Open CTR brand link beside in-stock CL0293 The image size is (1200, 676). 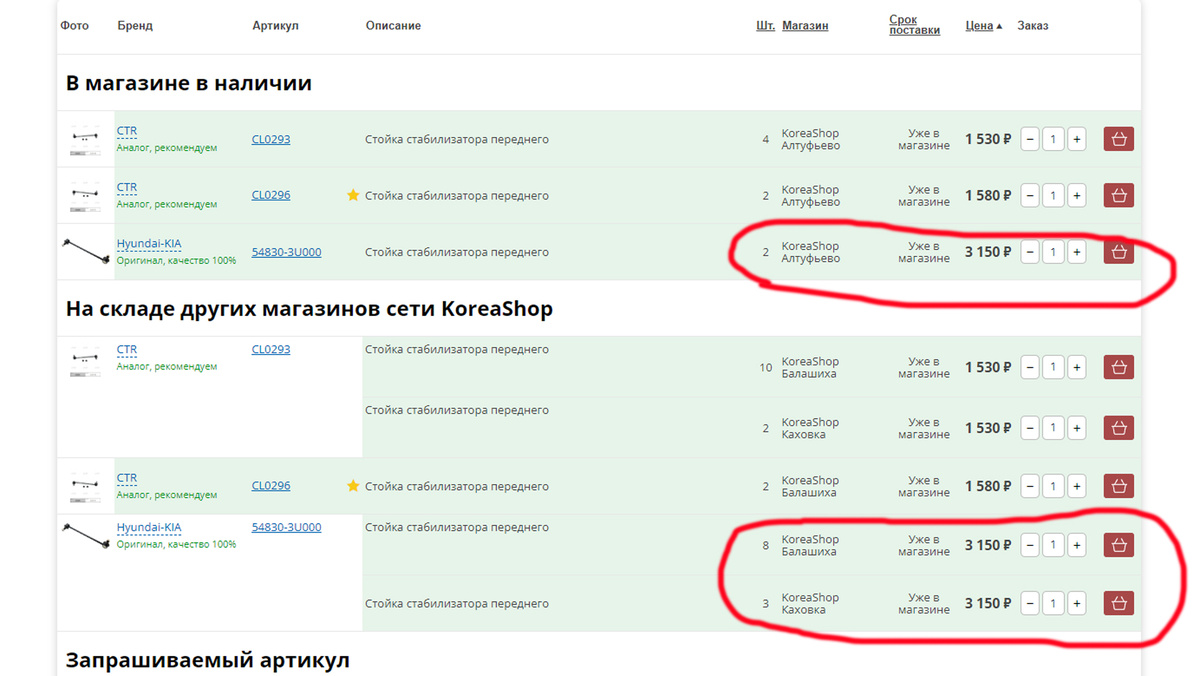(x=127, y=131)
